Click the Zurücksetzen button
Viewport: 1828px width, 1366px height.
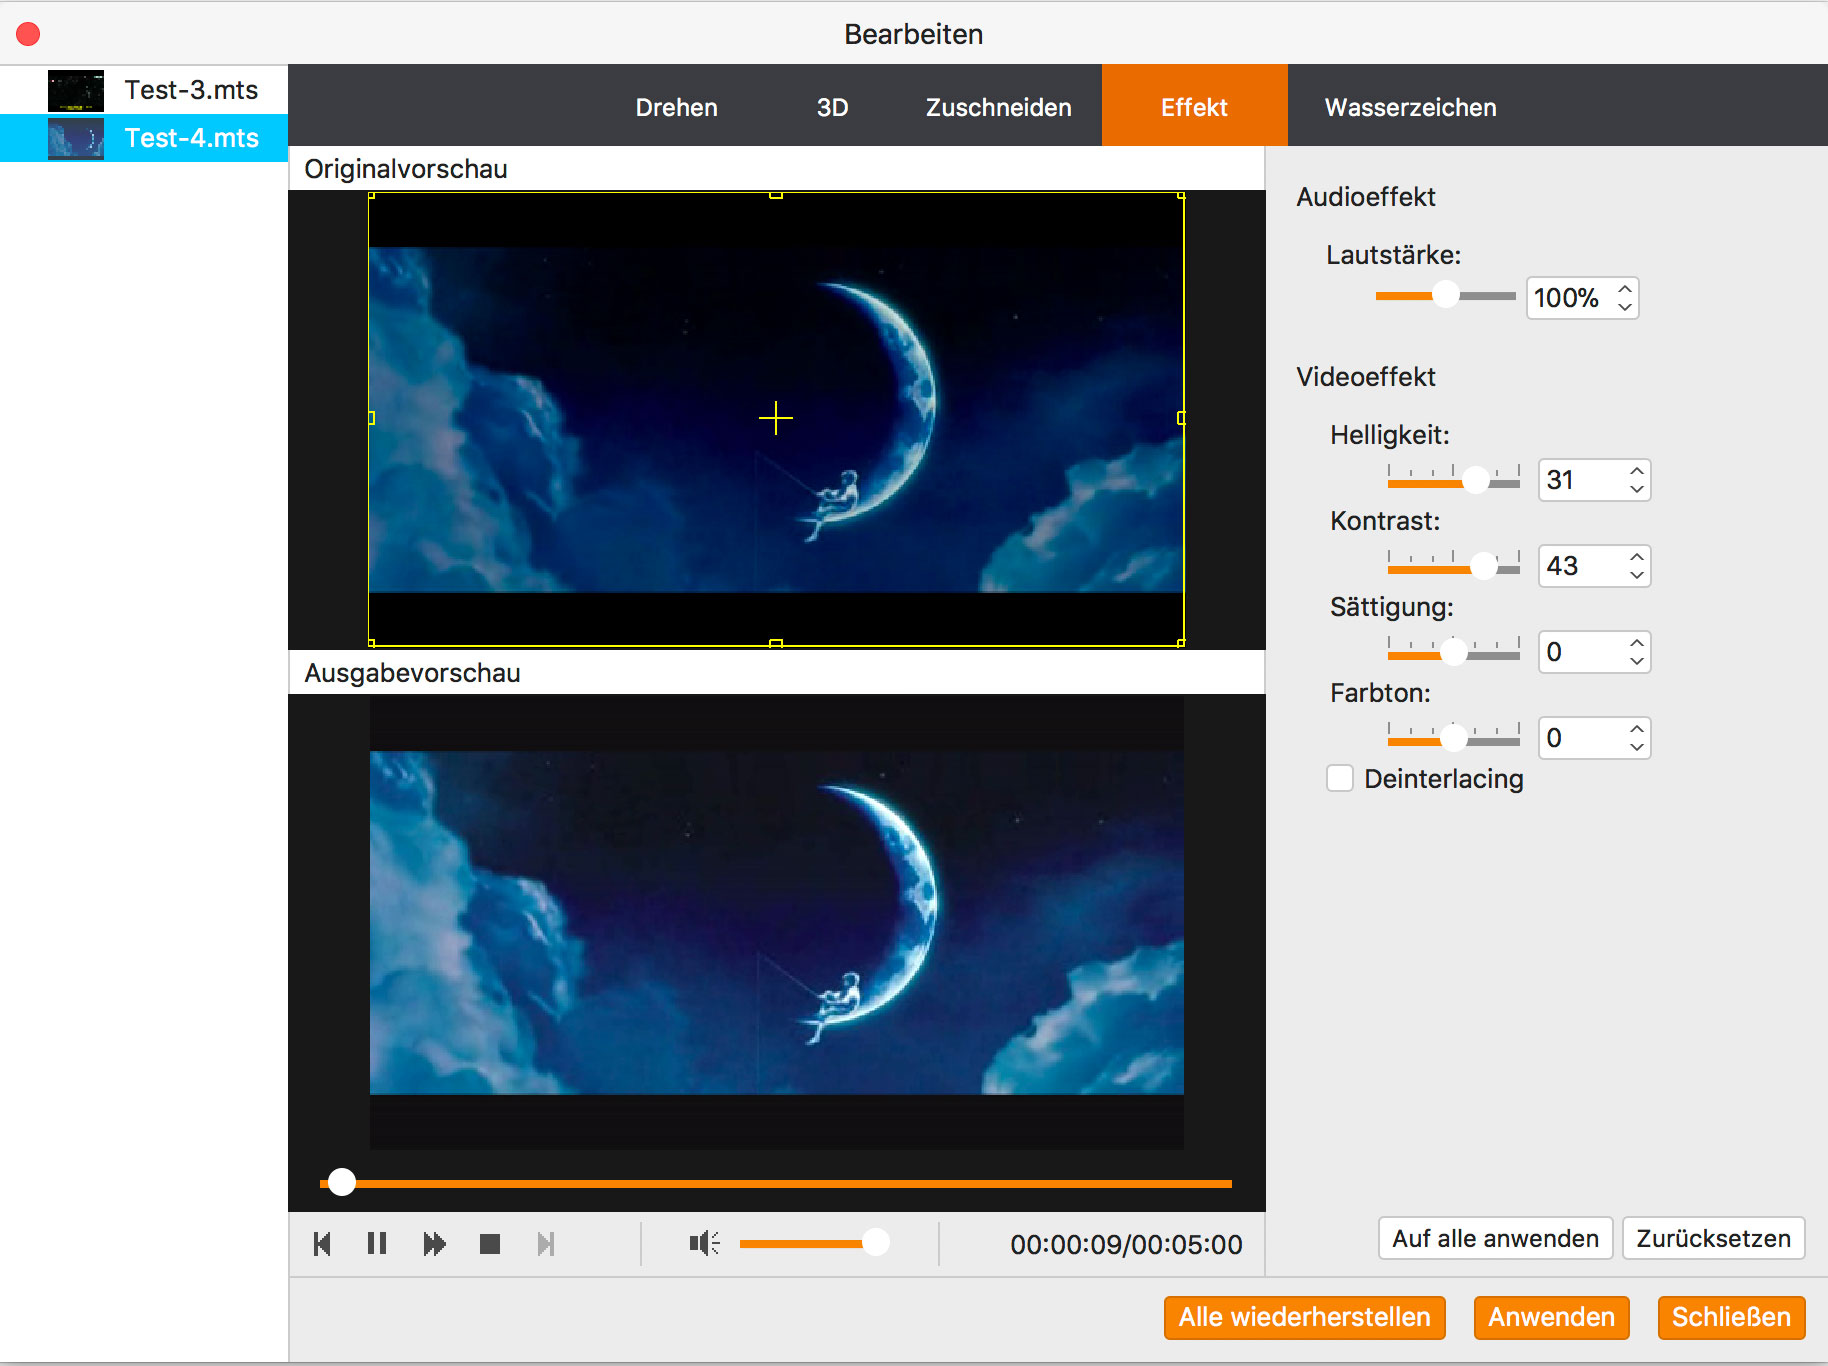tap(1714, 1238)
